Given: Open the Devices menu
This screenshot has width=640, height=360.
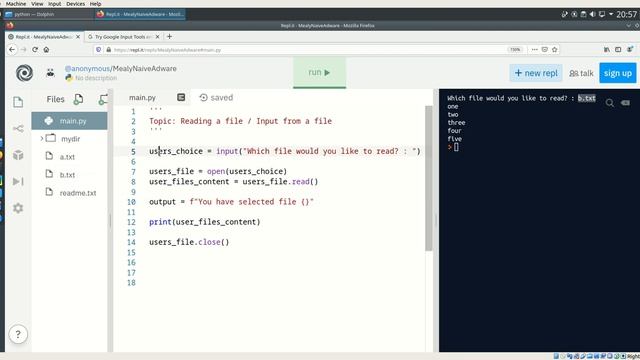Looking at the screenshot, I should pos(76,4).
